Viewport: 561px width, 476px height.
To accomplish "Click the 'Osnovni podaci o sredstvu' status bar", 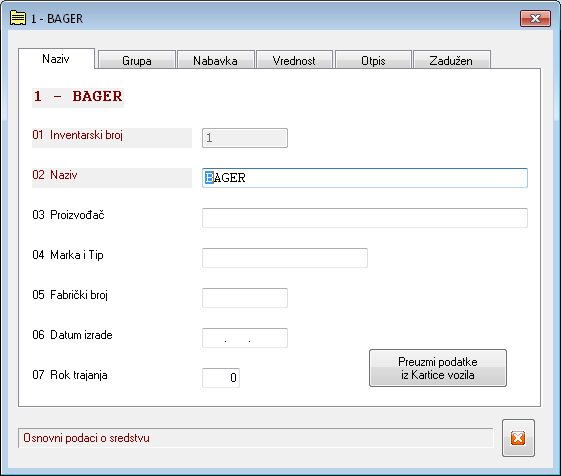I will coord(255,438).
